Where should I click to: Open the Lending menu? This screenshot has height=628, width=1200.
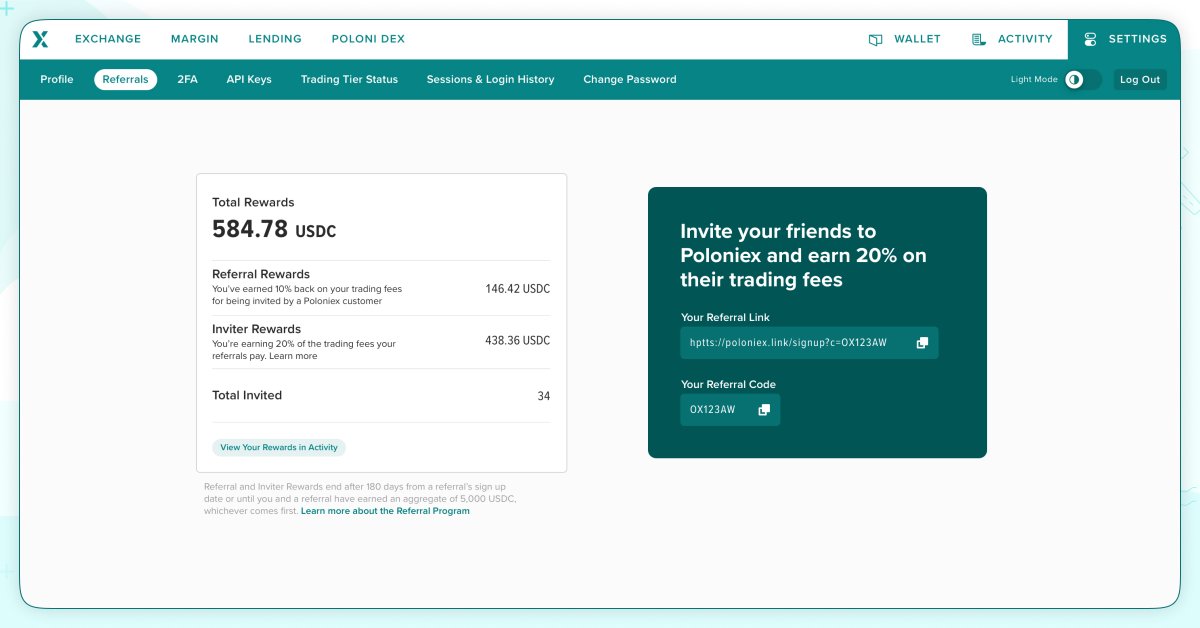pos(275,39)
